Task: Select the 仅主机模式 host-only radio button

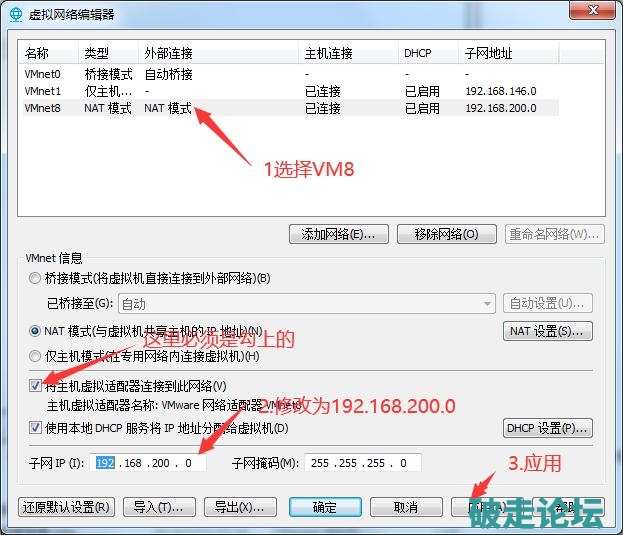Action: (x=36, y=356)
